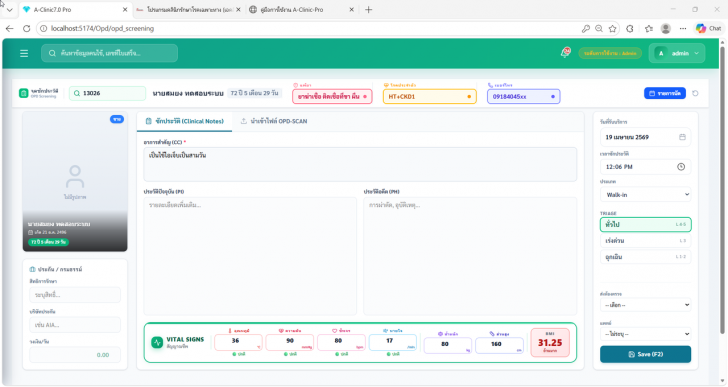
Task: Open a new browser tab with plus icon
Action: point(369,9)
